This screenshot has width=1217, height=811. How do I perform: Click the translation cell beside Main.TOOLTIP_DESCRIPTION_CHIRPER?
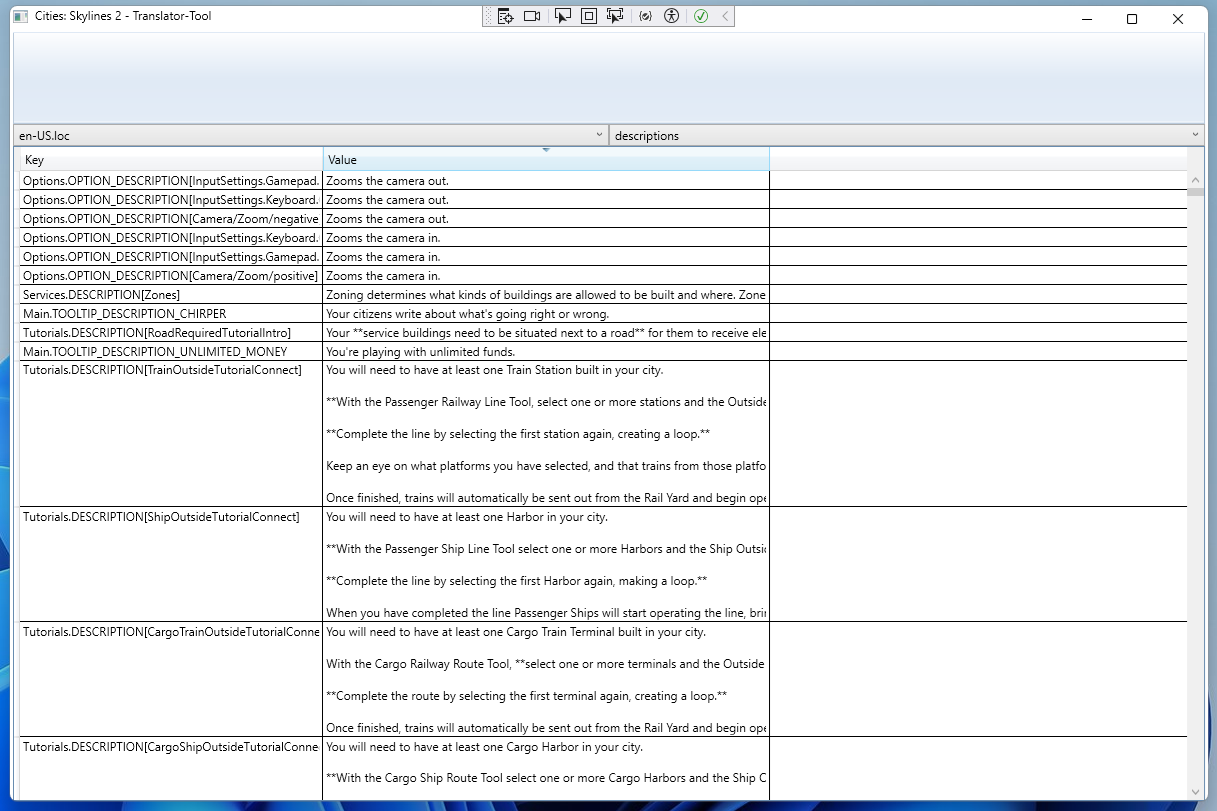tap(980, 313)
